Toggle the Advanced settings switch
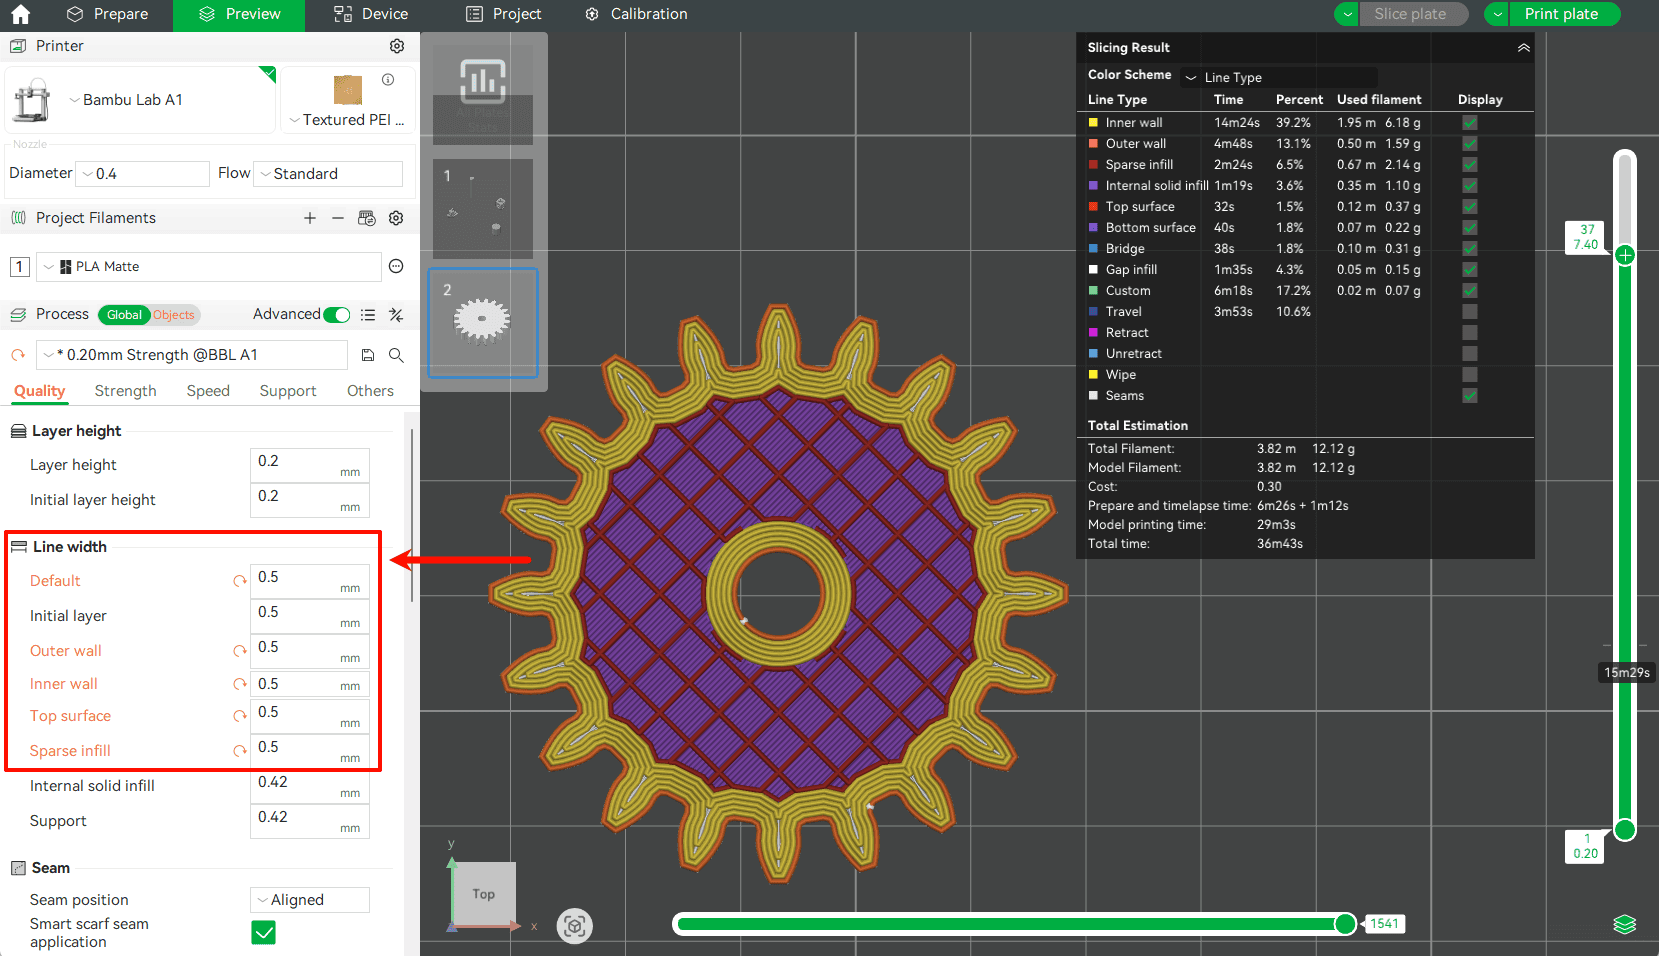Image resolution: width=1659 pixels, height=956 pixels. 337,315
